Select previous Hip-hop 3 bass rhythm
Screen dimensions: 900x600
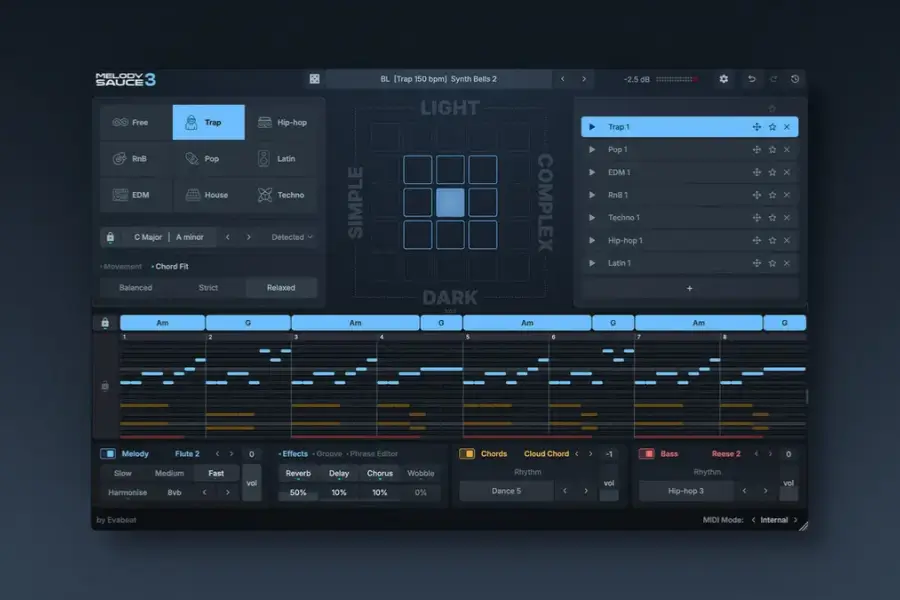[744, 491]
